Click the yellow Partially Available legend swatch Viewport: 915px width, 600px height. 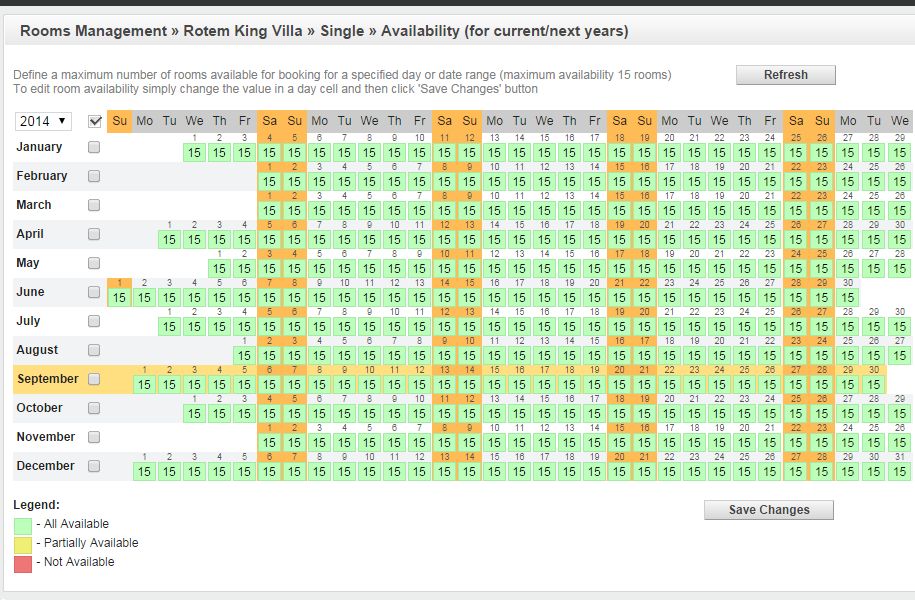(x=23, y=545)
